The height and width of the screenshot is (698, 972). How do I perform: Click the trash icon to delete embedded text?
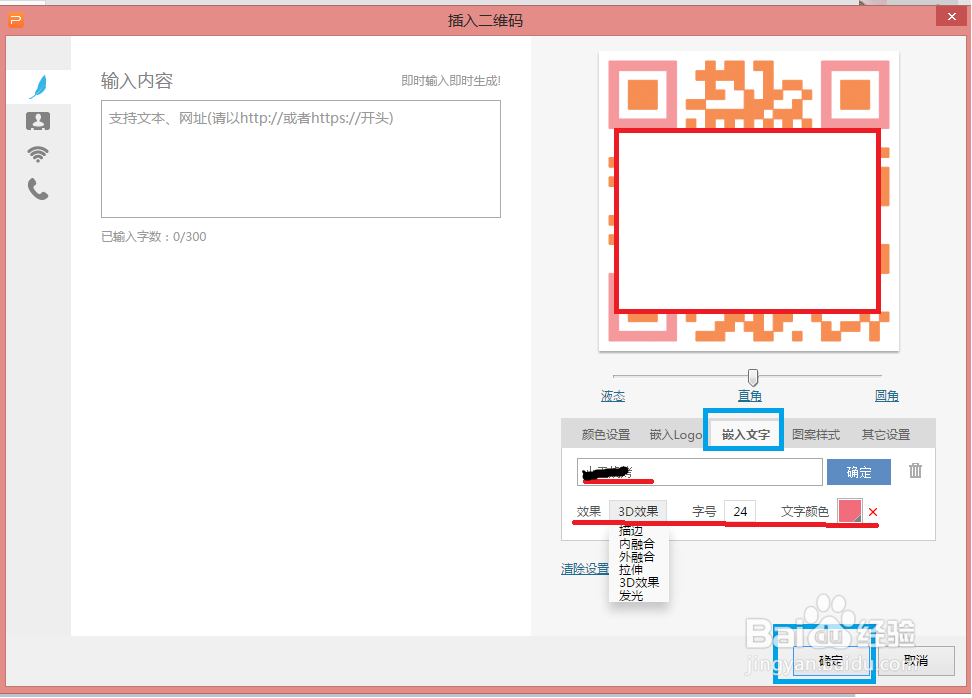point(915,470)
